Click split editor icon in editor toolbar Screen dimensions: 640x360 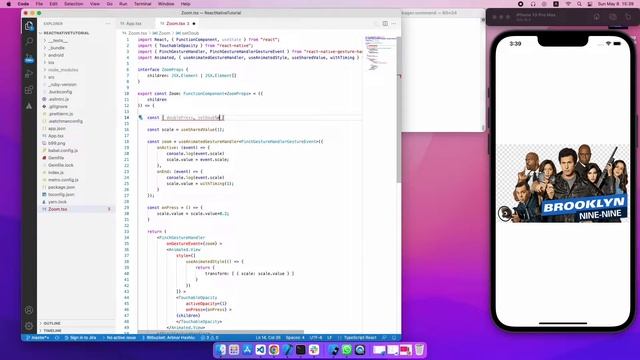coord(385,24)
